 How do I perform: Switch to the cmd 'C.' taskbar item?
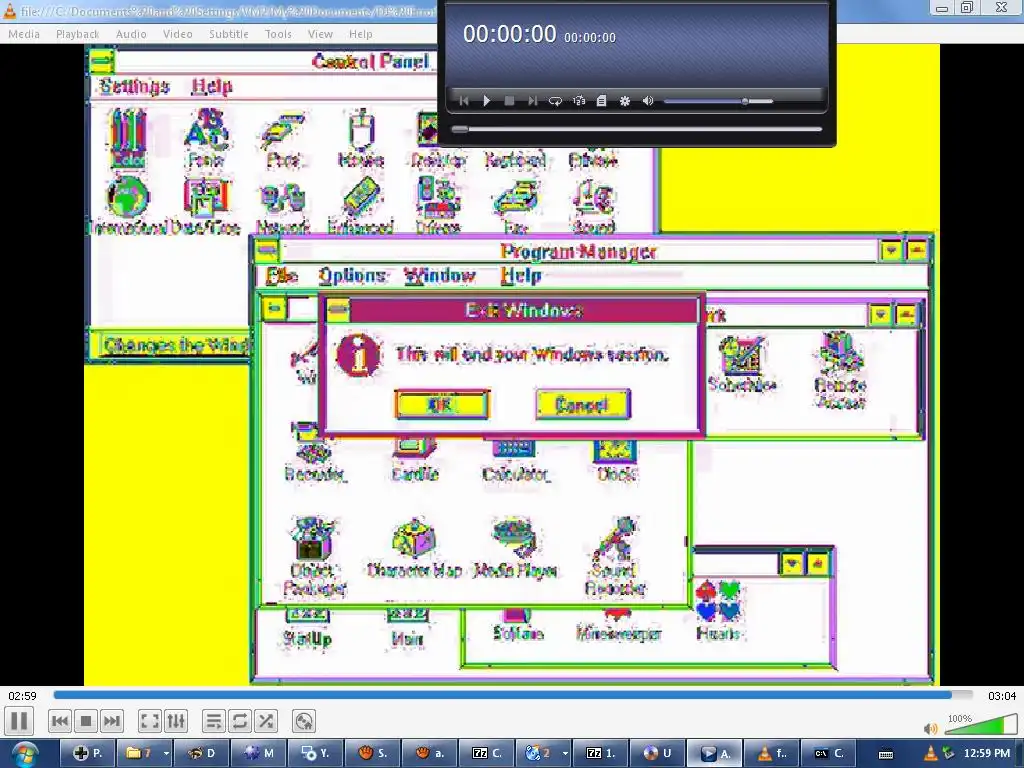click(829, 754)
